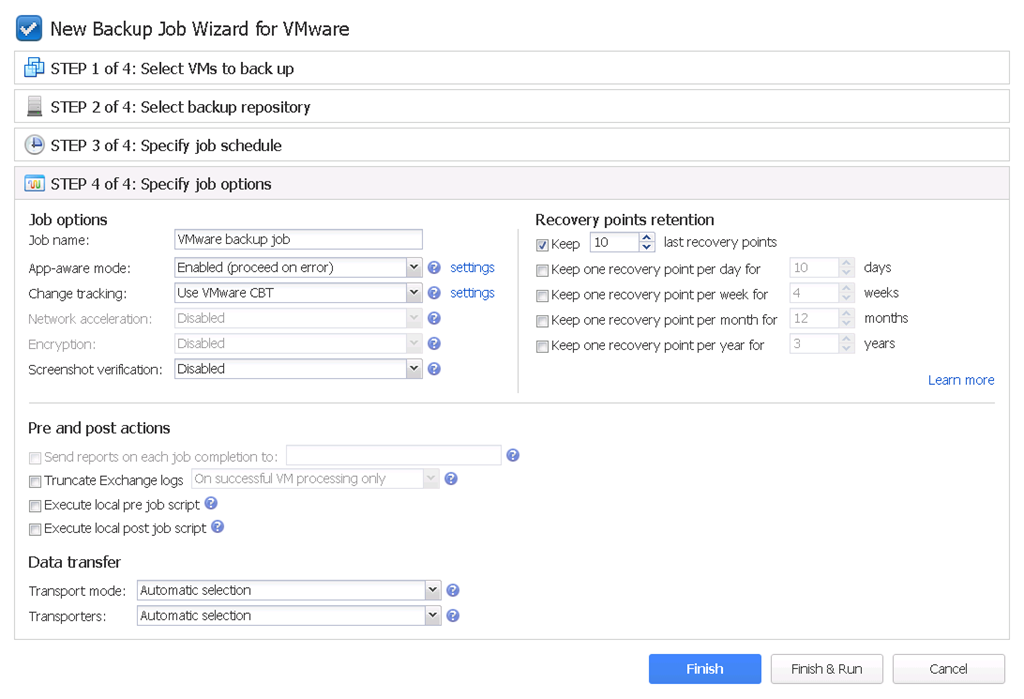Image resolution: width=1024 pixels, height=699 pixels.
Task: Increase the days retention spinner
Action: pos(846,263)
